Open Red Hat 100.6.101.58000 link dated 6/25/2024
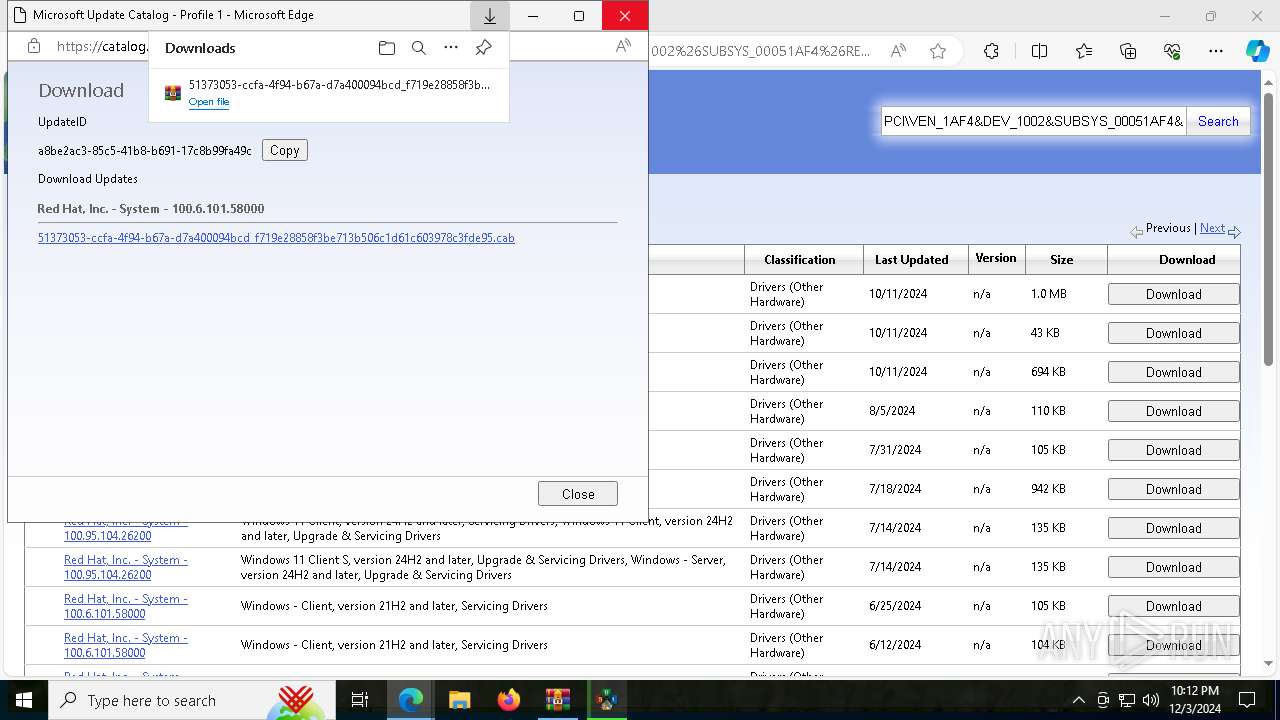 tap(126, 606)
